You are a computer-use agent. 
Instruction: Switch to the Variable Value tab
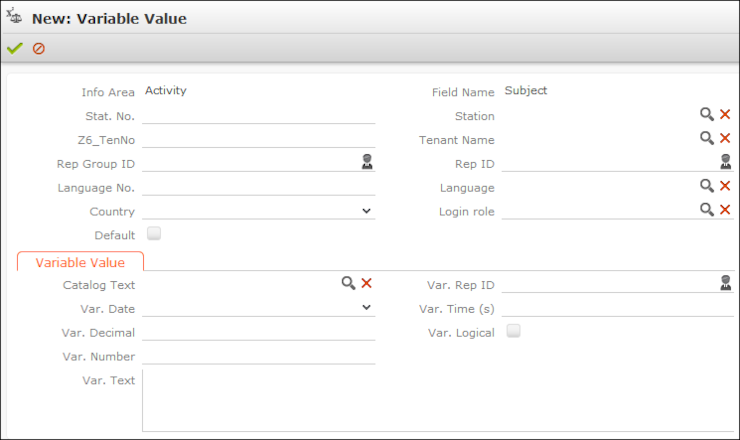coord(80,262)
